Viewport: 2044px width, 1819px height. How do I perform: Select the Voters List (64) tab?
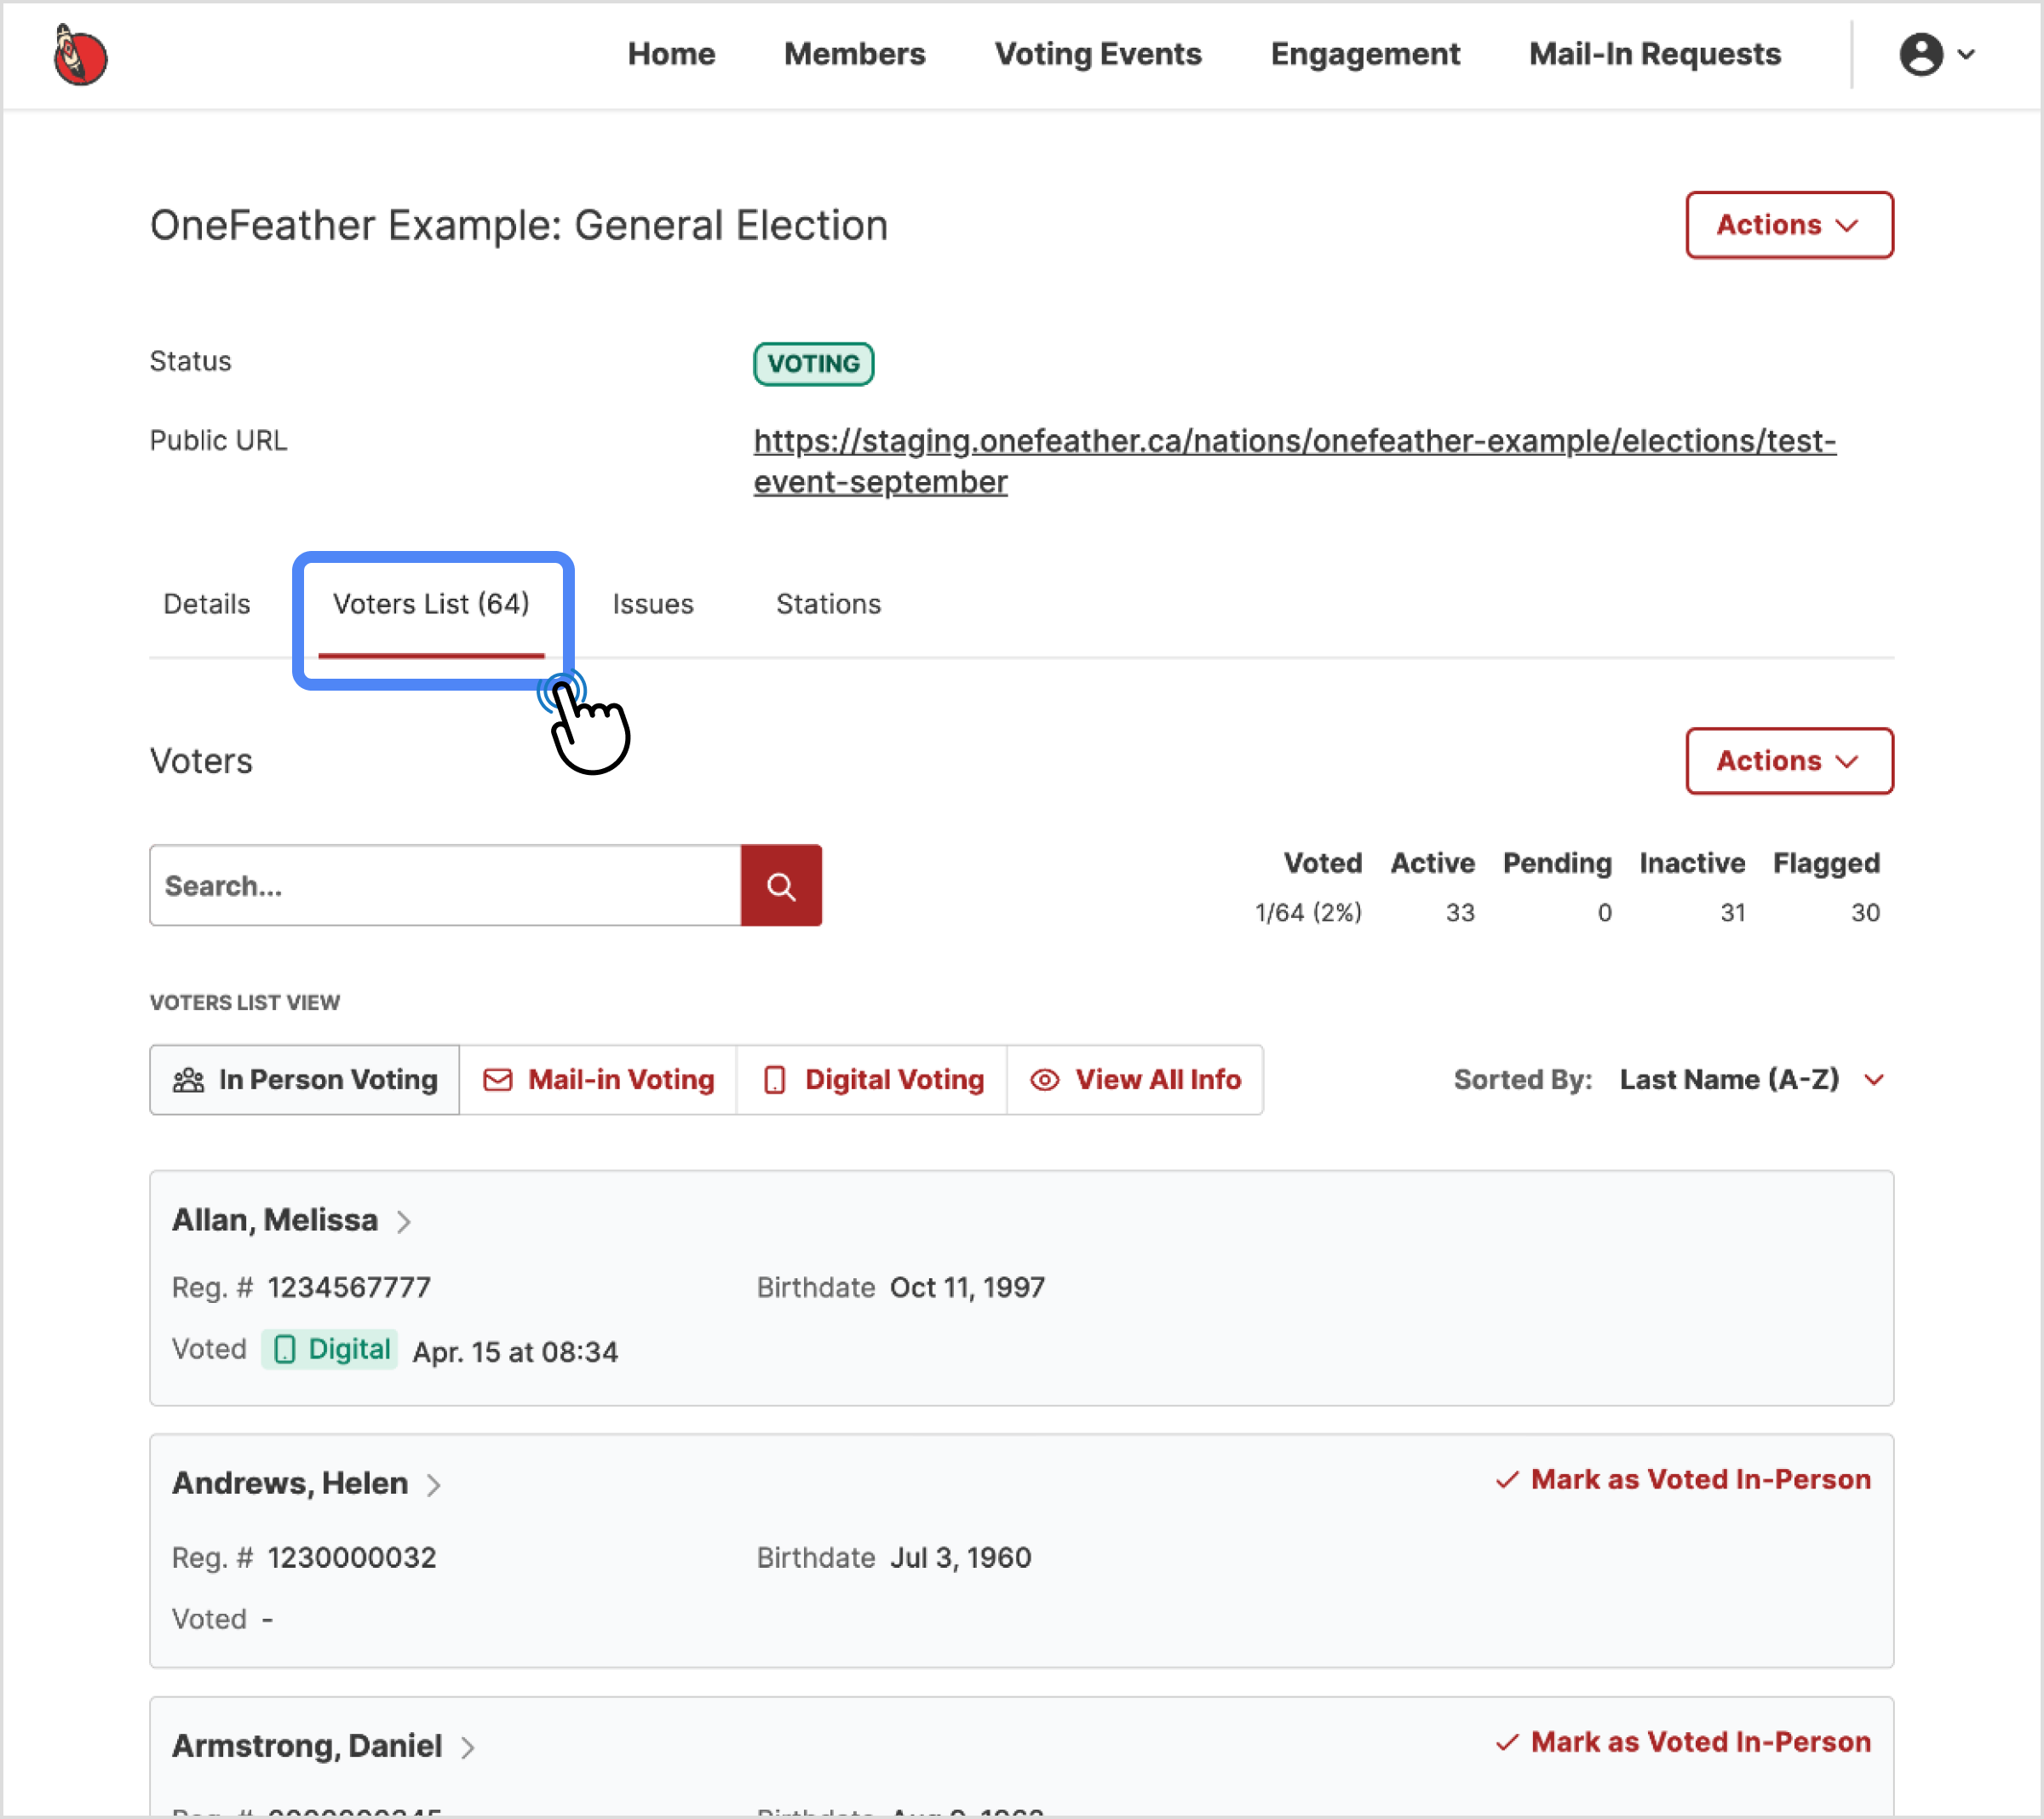431,604
